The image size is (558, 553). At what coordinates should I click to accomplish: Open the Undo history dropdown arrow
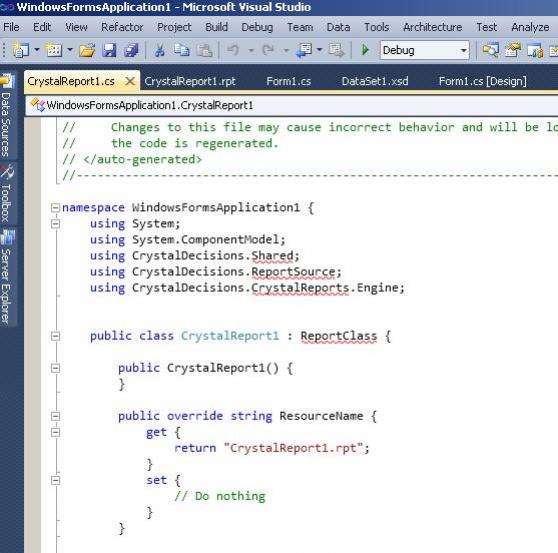[251, 50]
